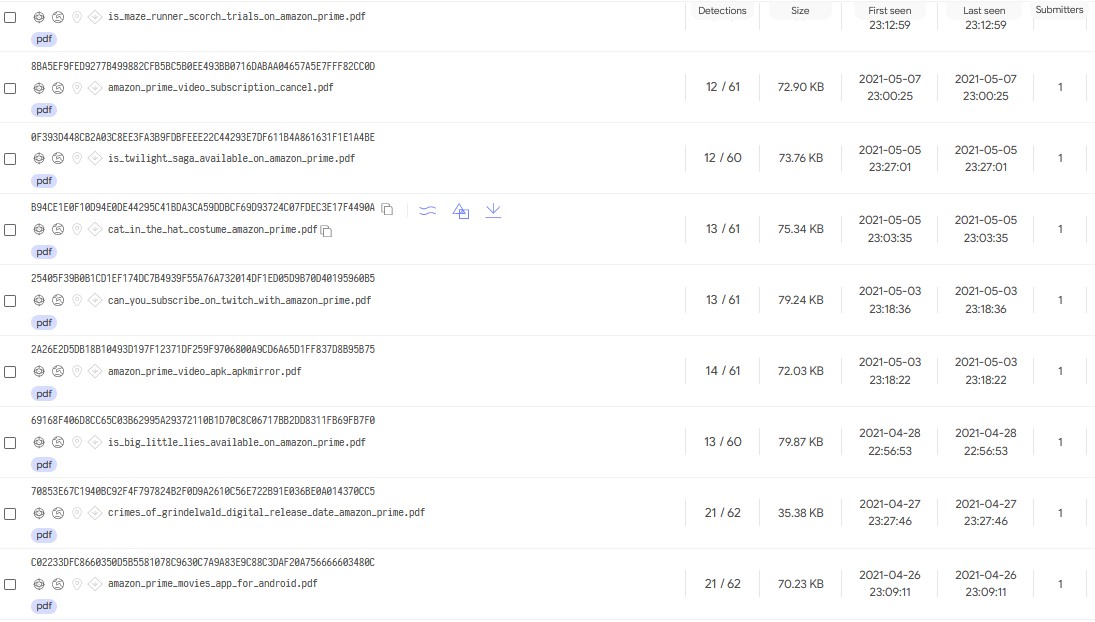Copy the B94CE1E0 hash to clipboard
The height and width of the screenshot is (622, 1095).
pos(387,209)
